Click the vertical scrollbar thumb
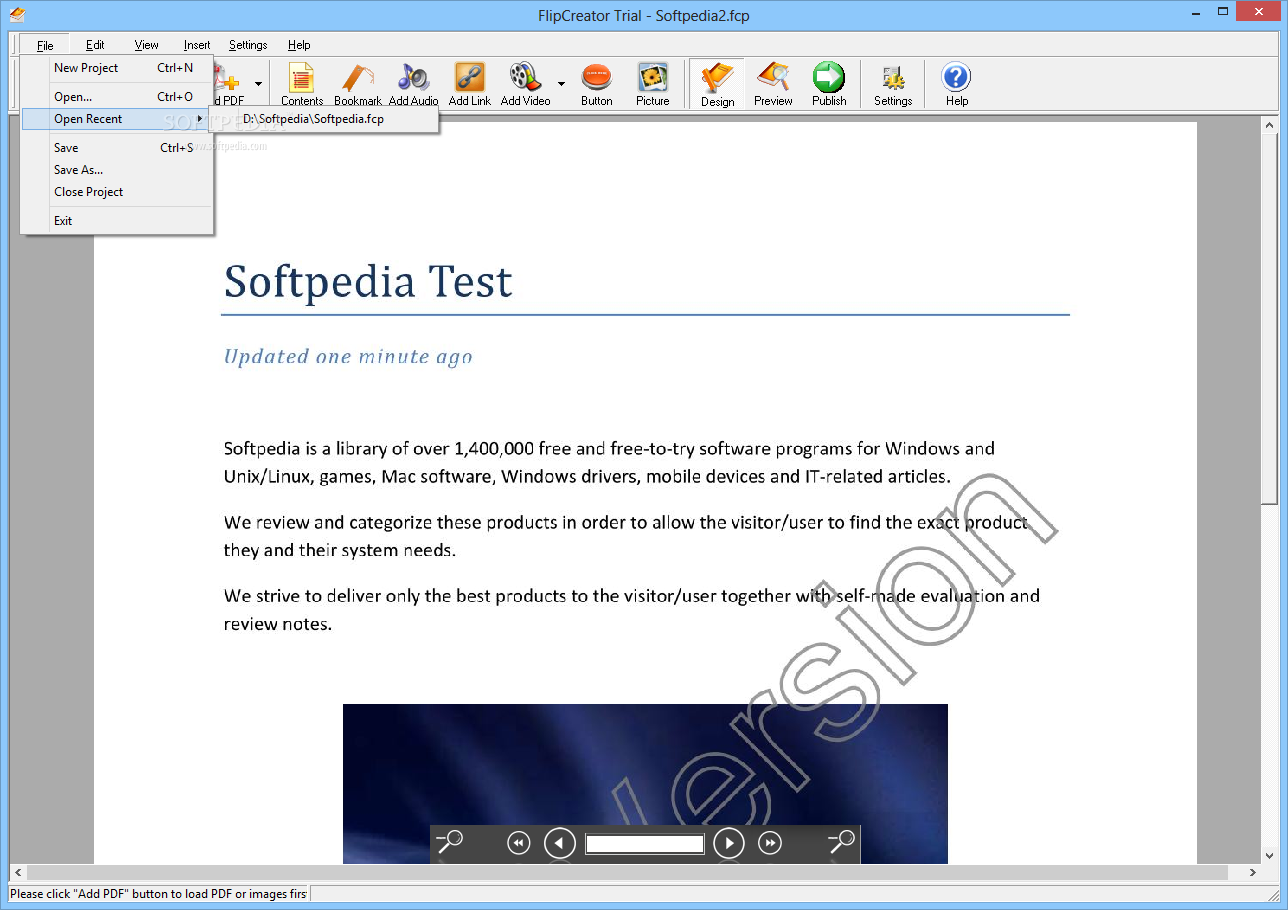The width and height of the screenshot is (1288, 910). point(1269,319)
